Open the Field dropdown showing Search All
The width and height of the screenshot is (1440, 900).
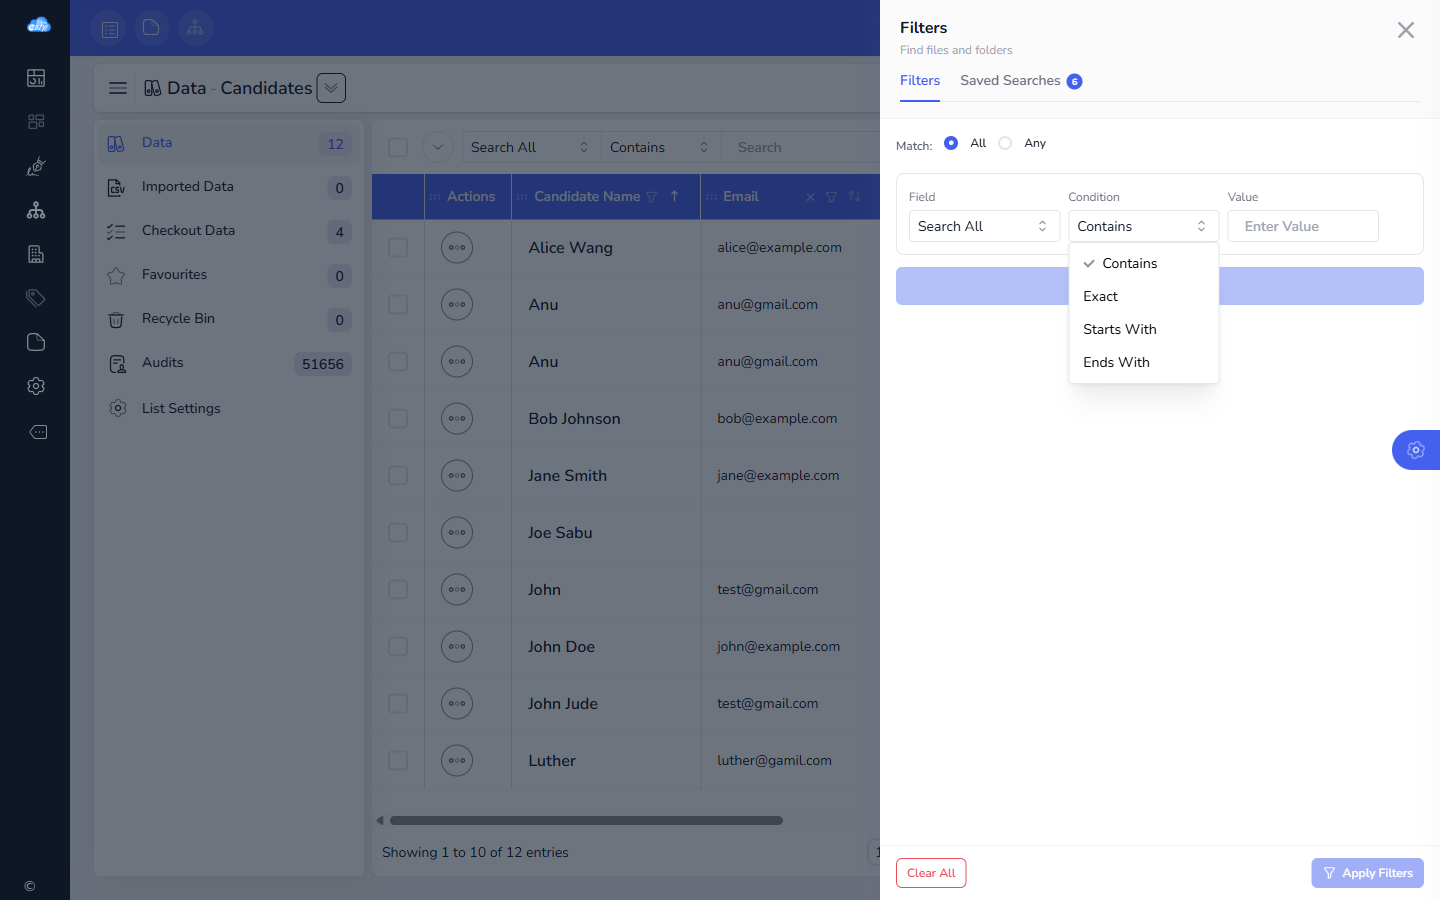point(984,226)
